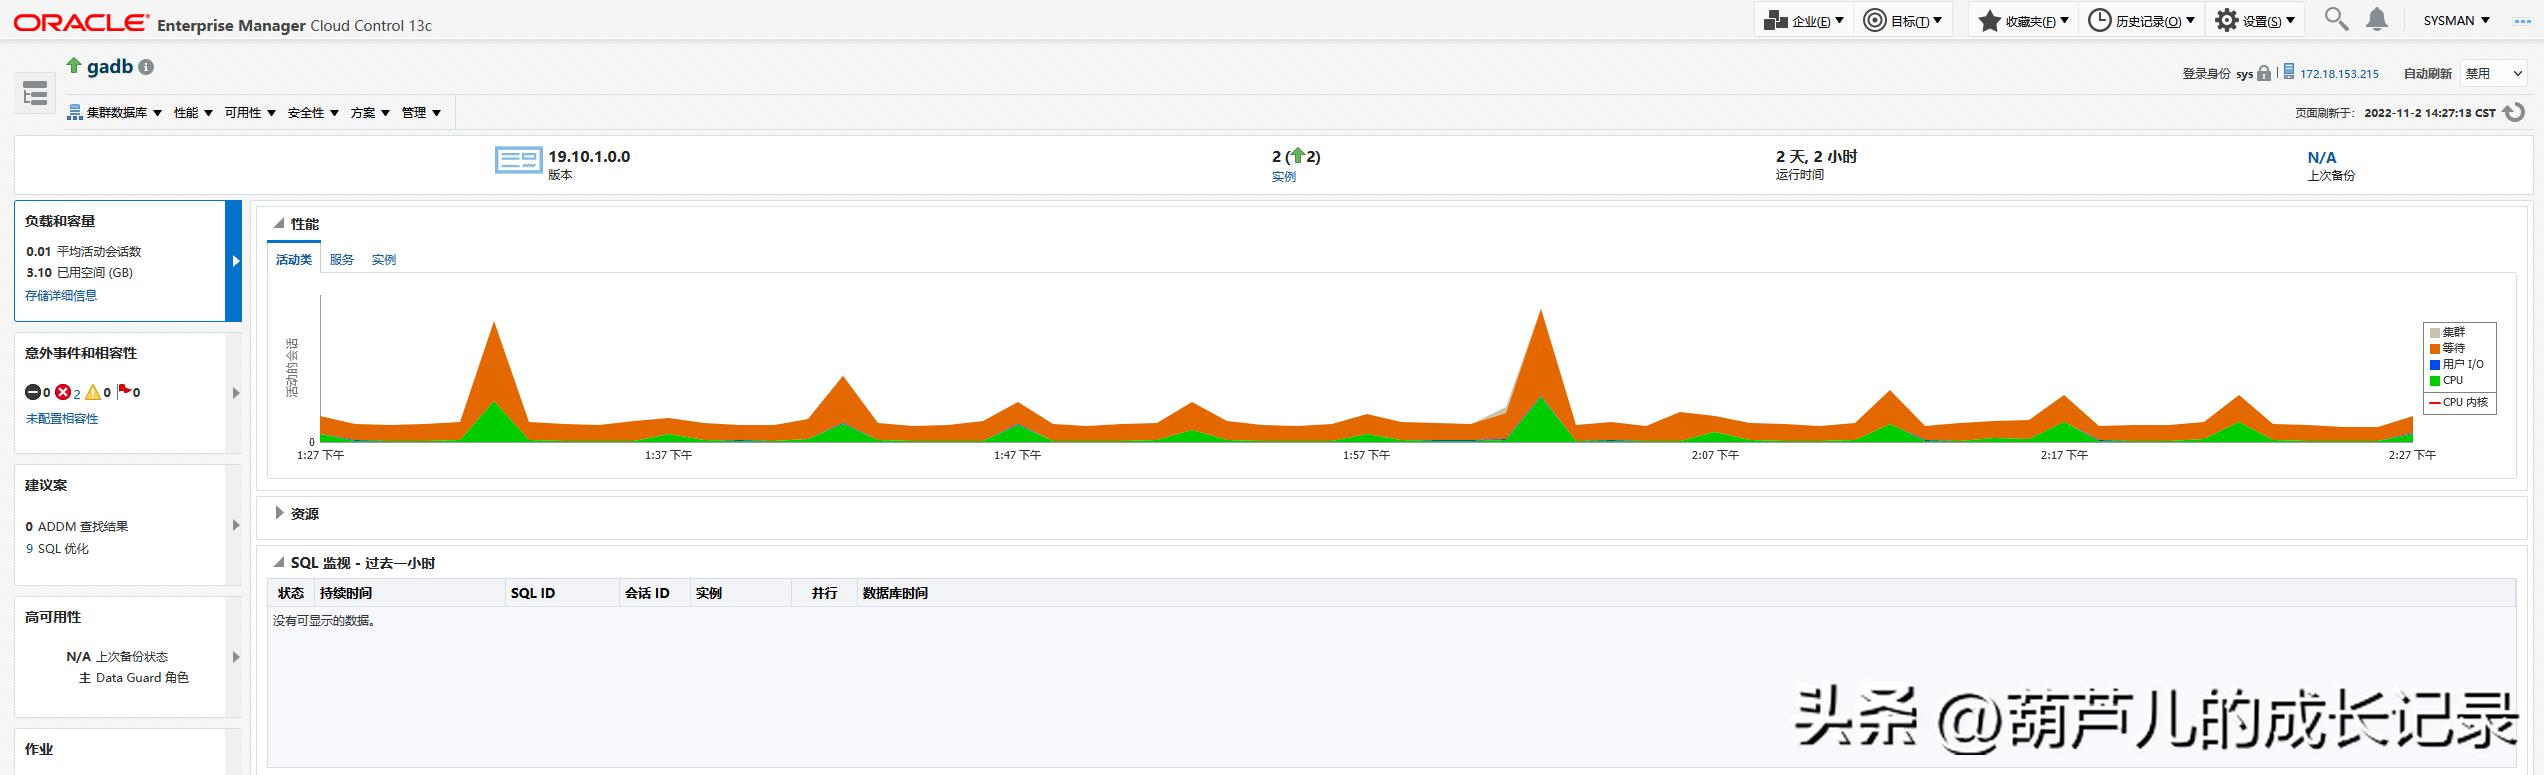Open the Cluster Database (集群数据库) menu

coord(115,113)
